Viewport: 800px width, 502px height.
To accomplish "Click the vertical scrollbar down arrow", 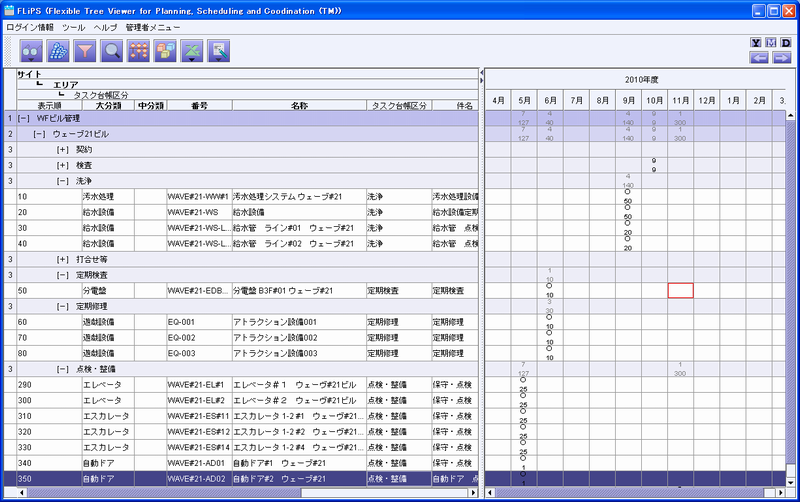I will (790, 482).
